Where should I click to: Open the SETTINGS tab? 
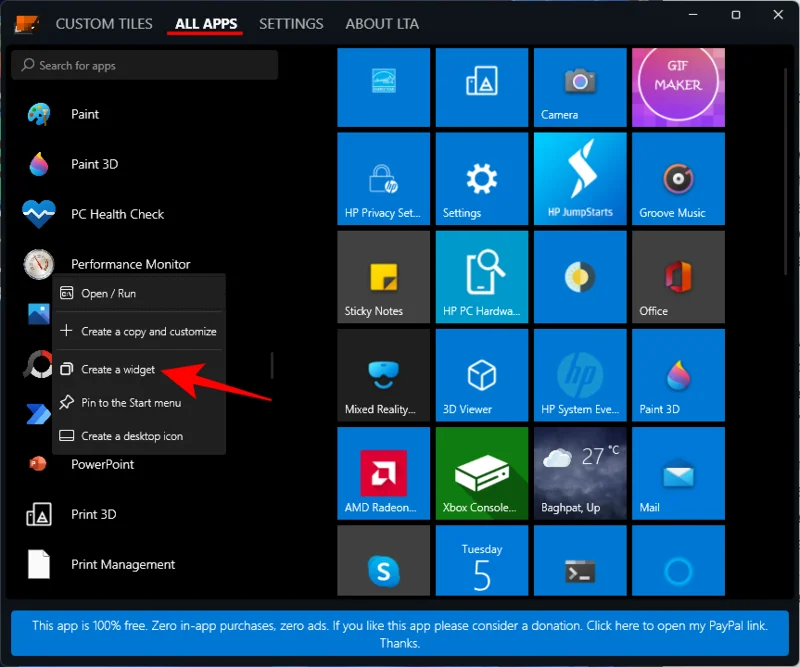click(291, 23)
